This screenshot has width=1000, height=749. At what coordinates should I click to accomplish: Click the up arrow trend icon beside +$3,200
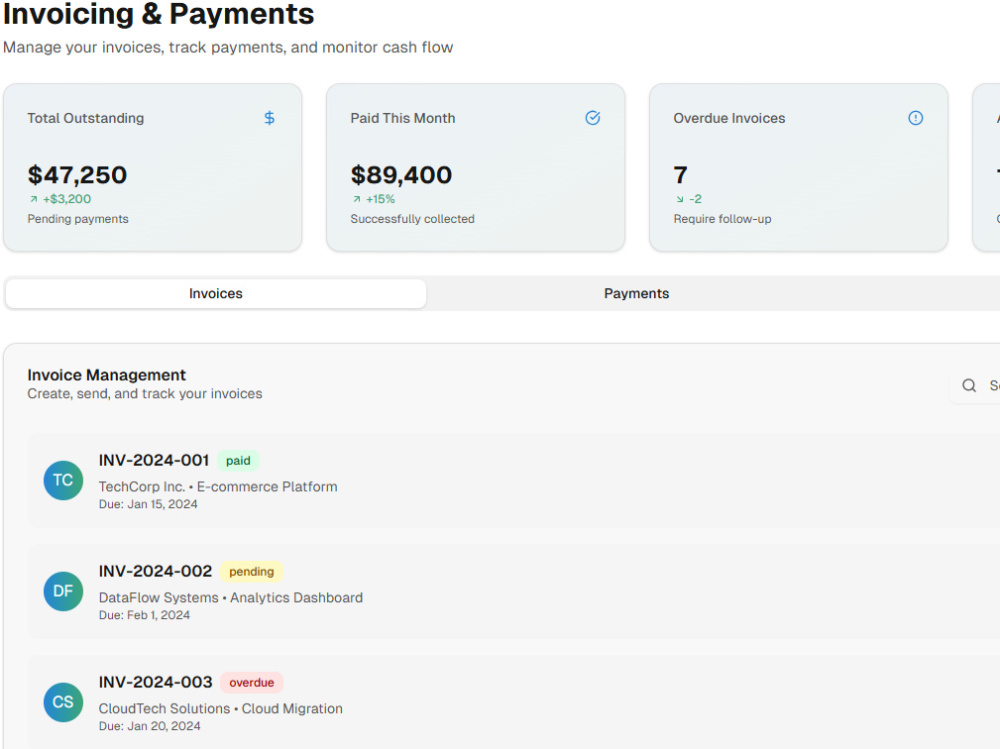coord(34,199)
